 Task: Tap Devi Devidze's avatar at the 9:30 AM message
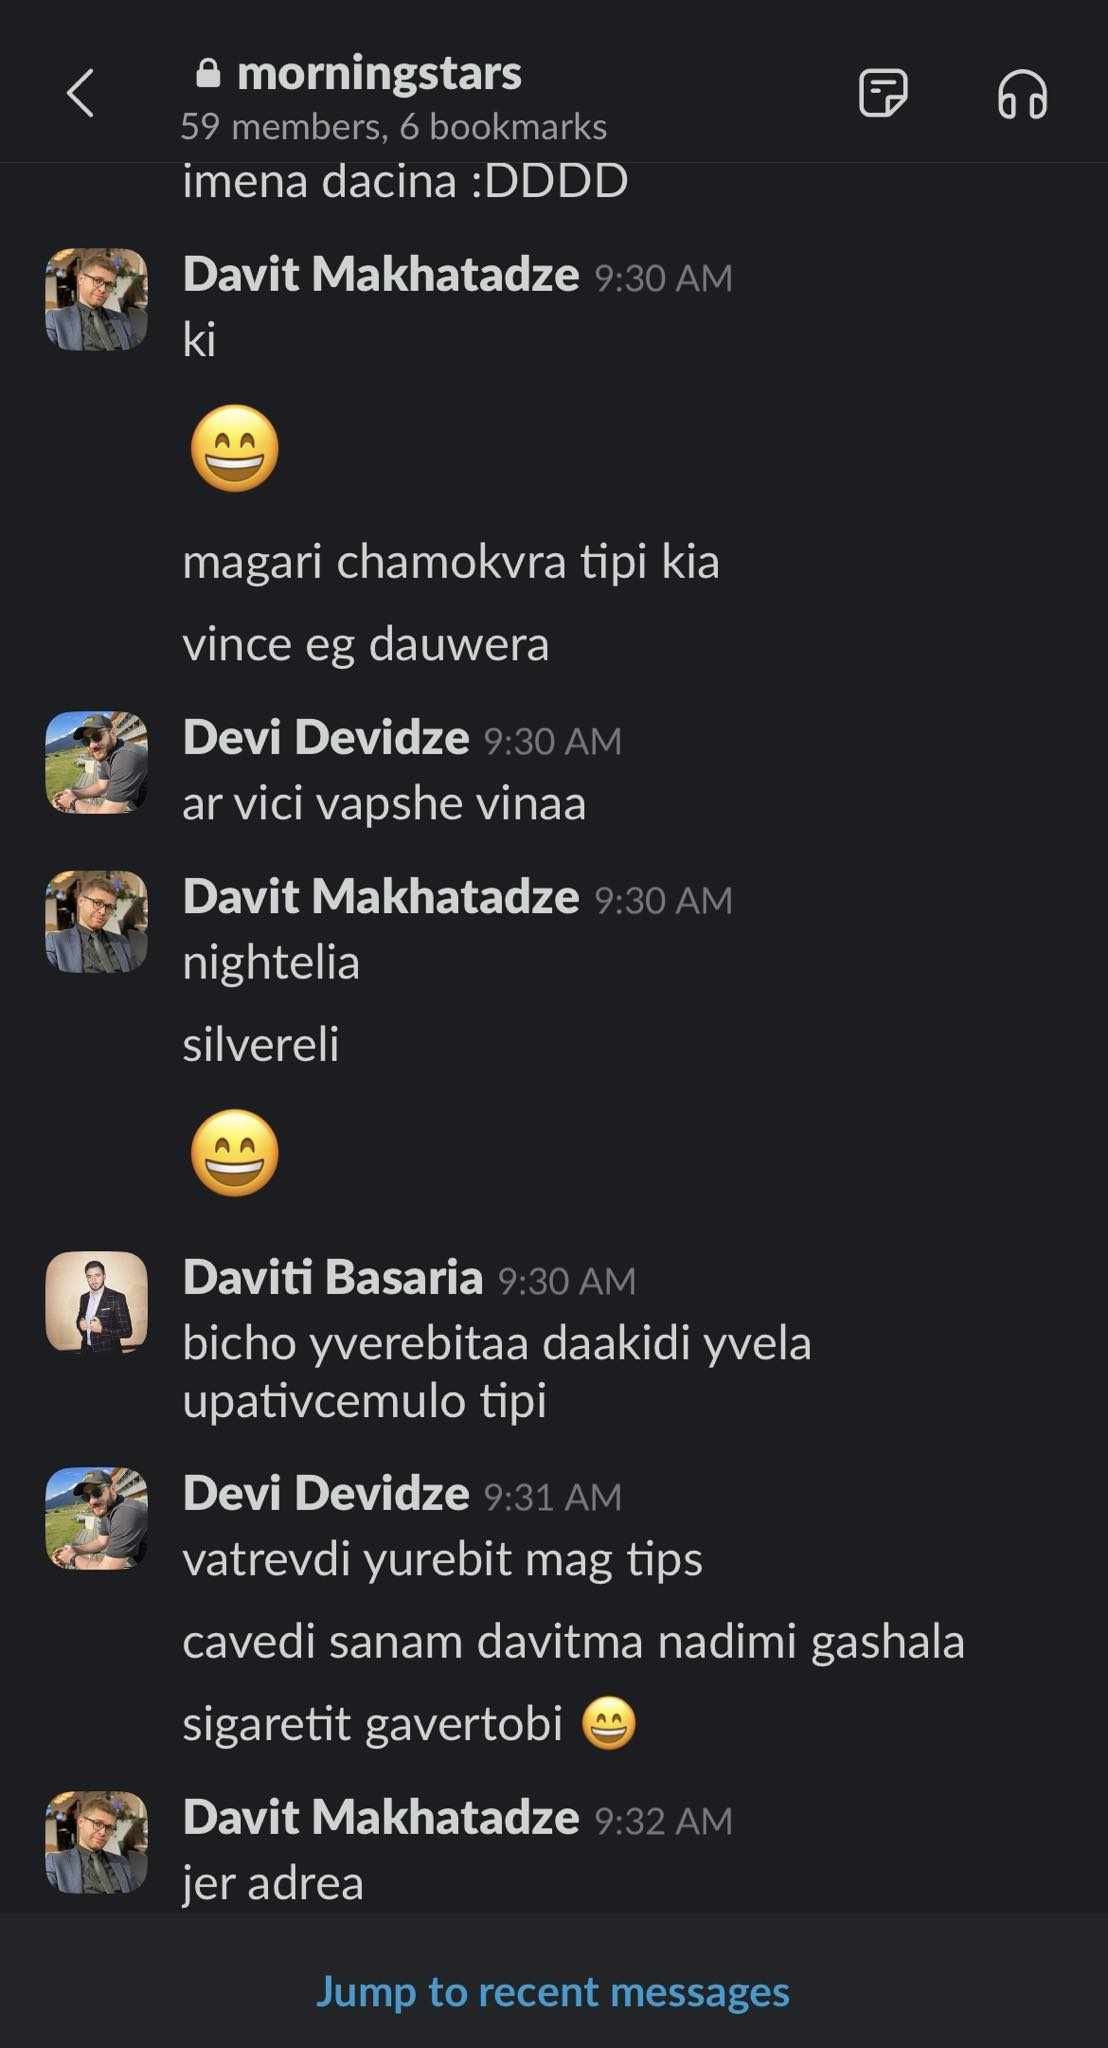click(x=97, y=762)
